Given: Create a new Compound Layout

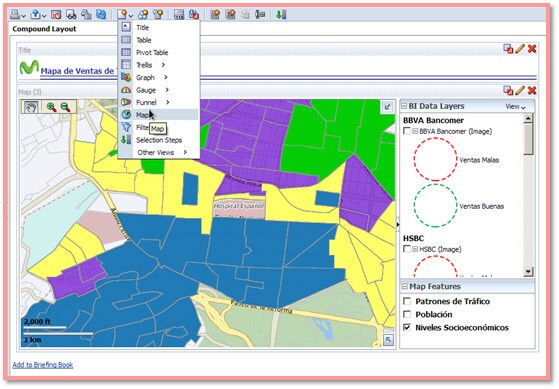Looking at the screenshot, I should (215, 15).
